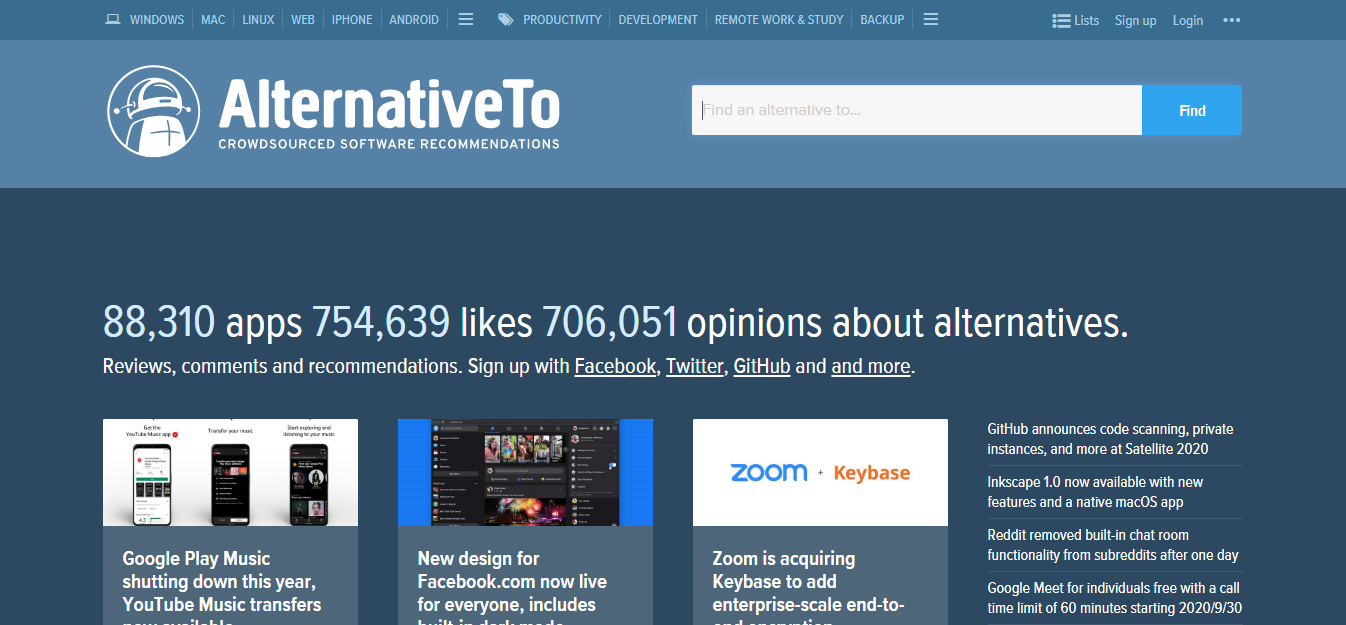Image resolution: width=1346 pixels, height=625 pixels.
Task: Sign up with the Facebook link
Action: point(615,366)
